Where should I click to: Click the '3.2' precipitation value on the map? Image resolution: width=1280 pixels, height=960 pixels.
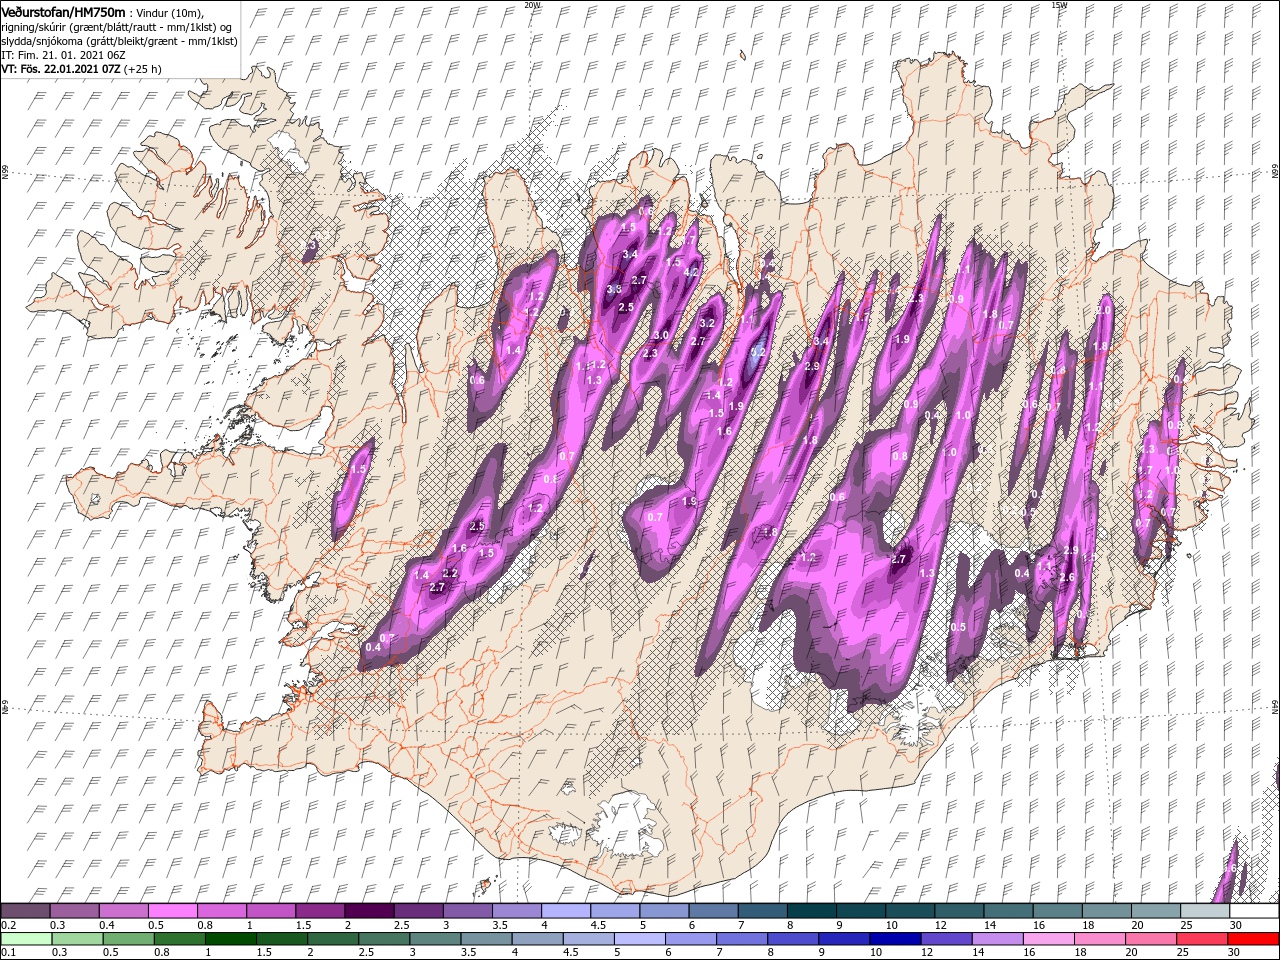(707, 323)
